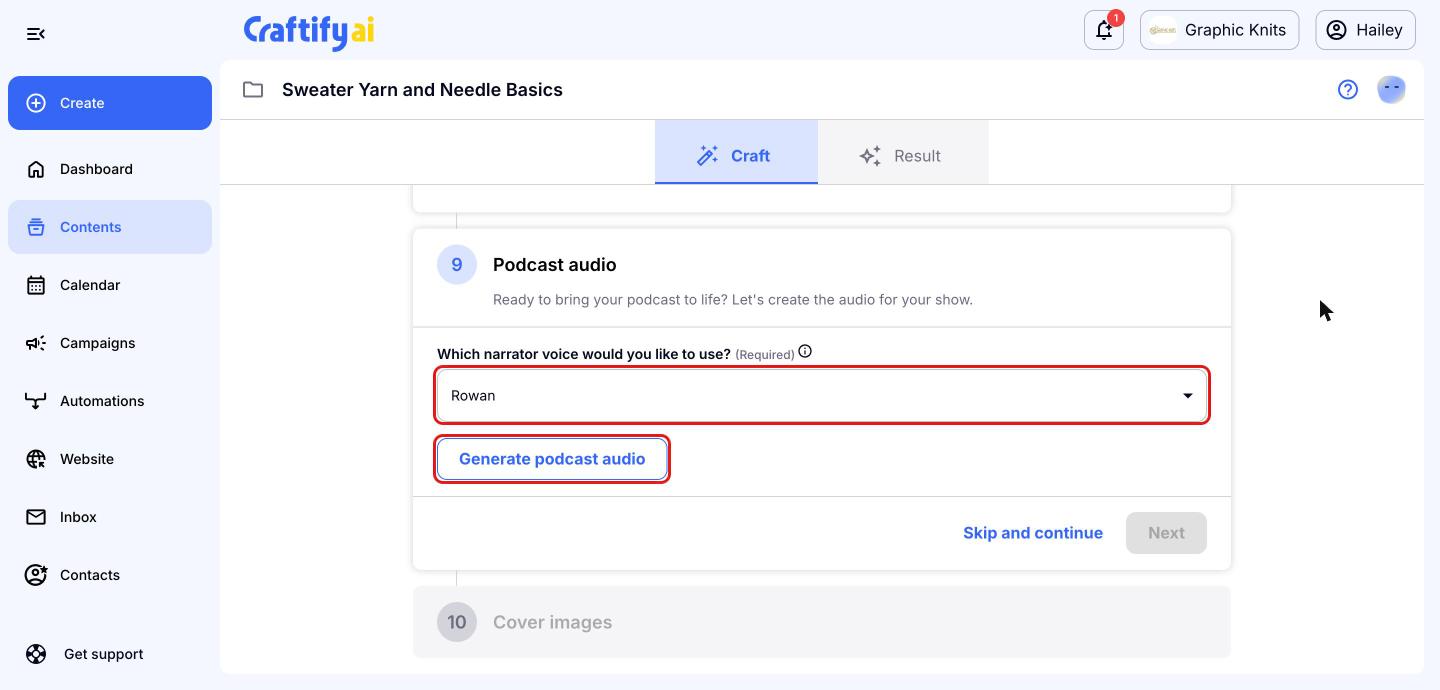Open Hailey user account menu

click(x=1365, y=30)
